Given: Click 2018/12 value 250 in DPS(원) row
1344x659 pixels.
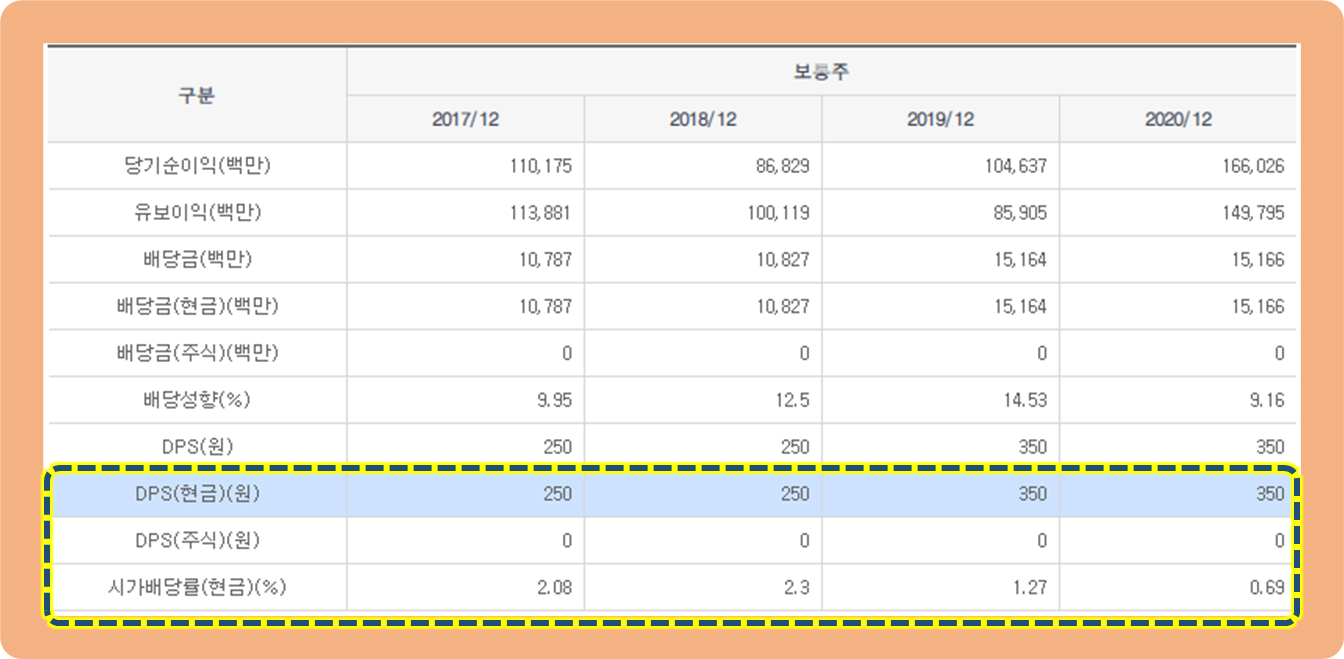Looking at the screenshot, I should tap(795, 447).
